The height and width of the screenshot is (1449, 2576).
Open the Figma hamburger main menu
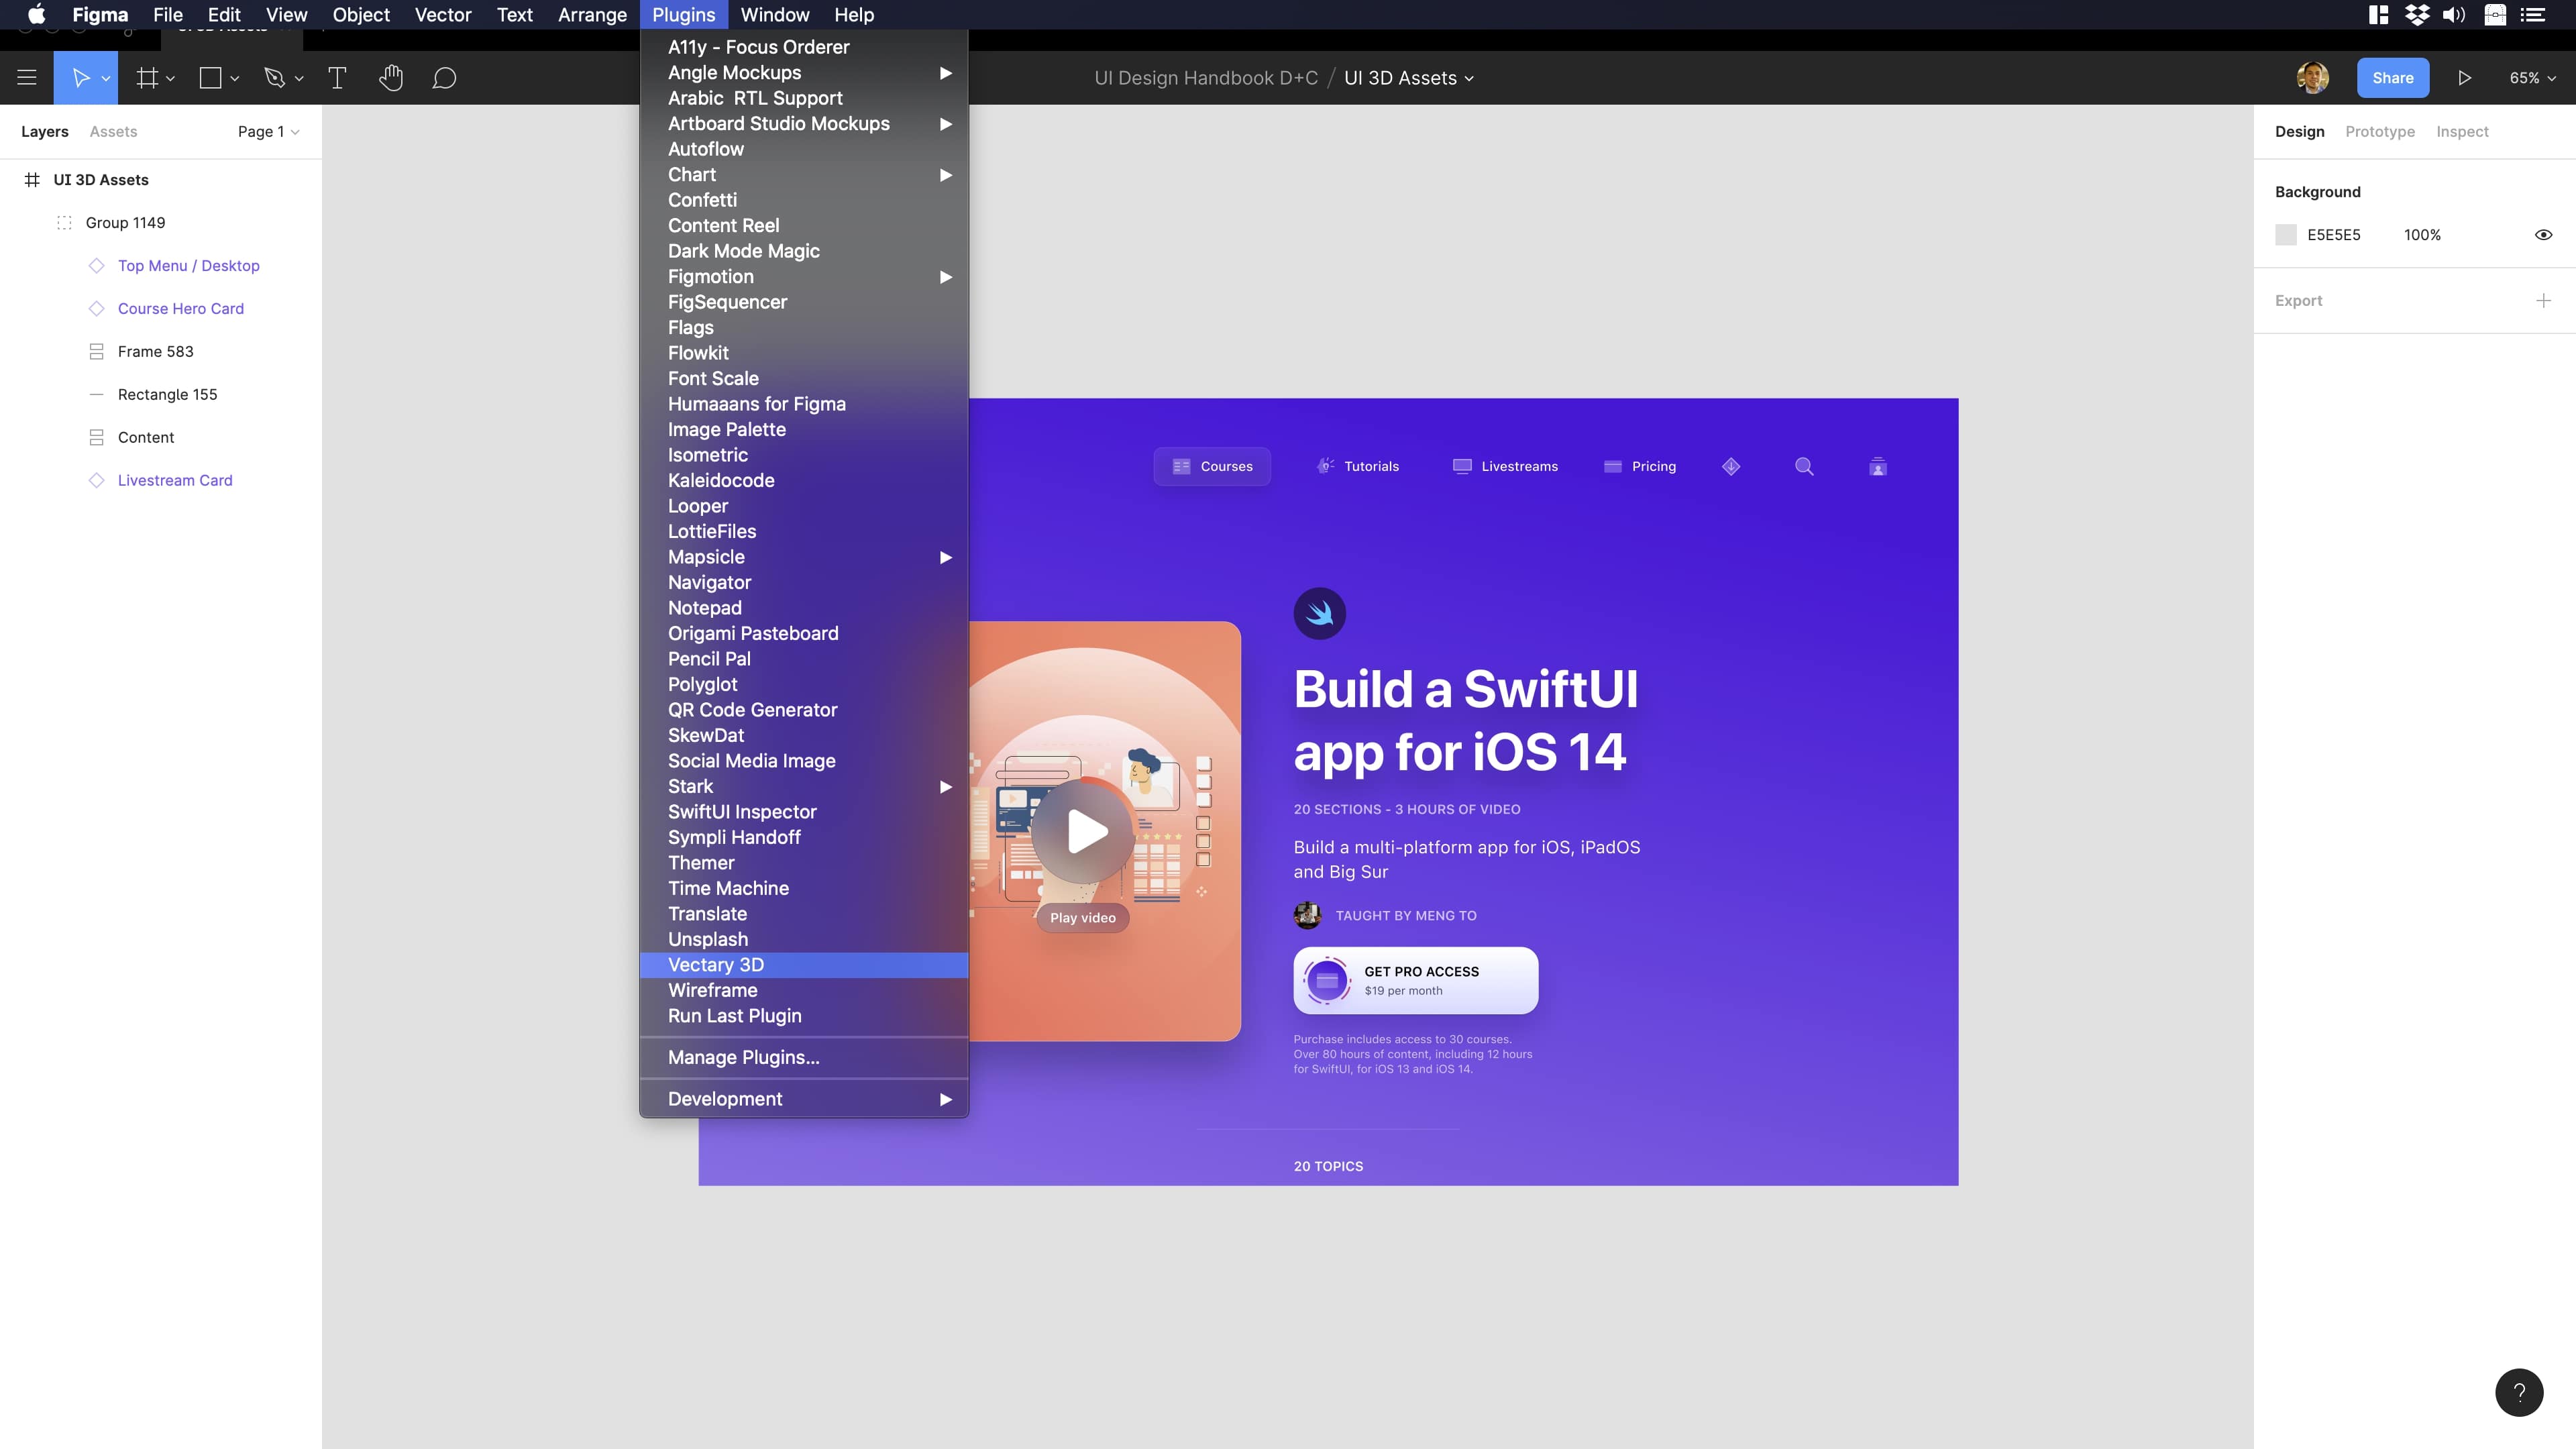click(27, 77)
